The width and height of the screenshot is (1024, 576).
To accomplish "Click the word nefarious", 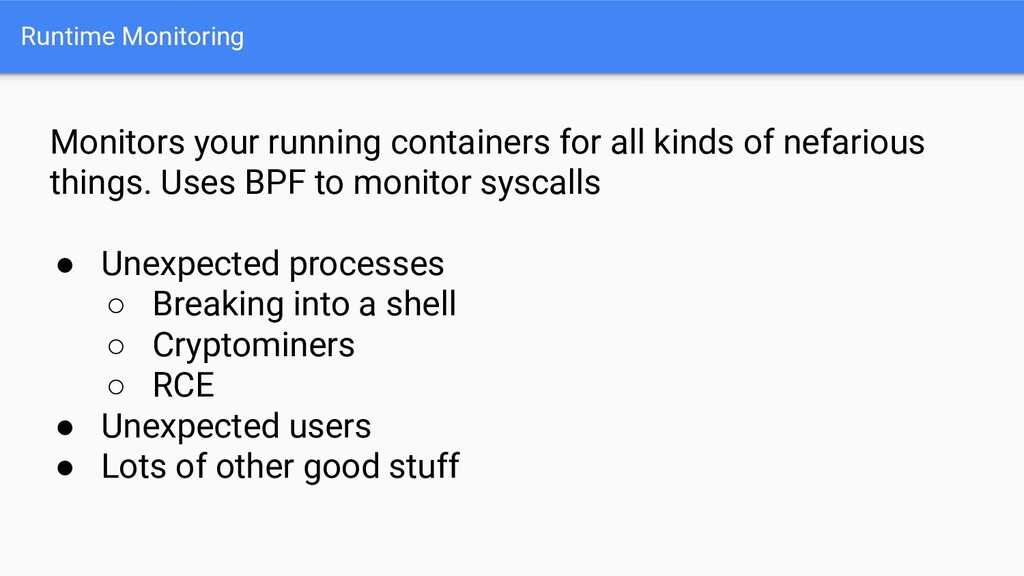I will [x=854, y=142].
